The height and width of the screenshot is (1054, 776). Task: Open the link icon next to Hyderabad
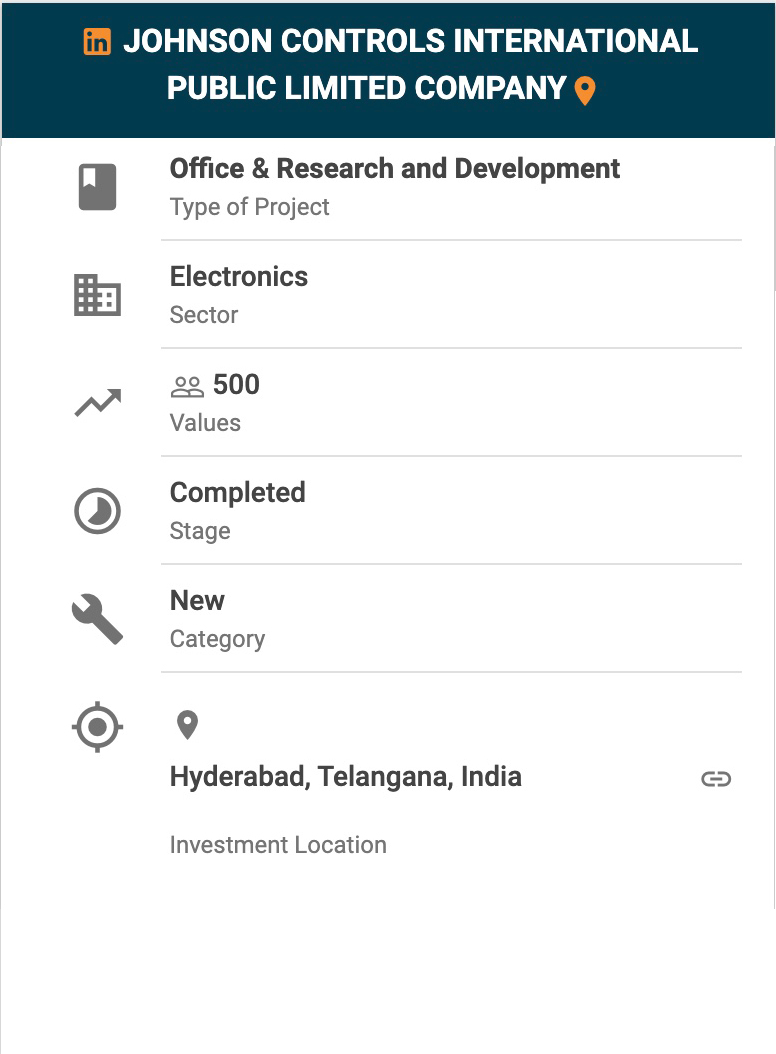pos(716,779)
